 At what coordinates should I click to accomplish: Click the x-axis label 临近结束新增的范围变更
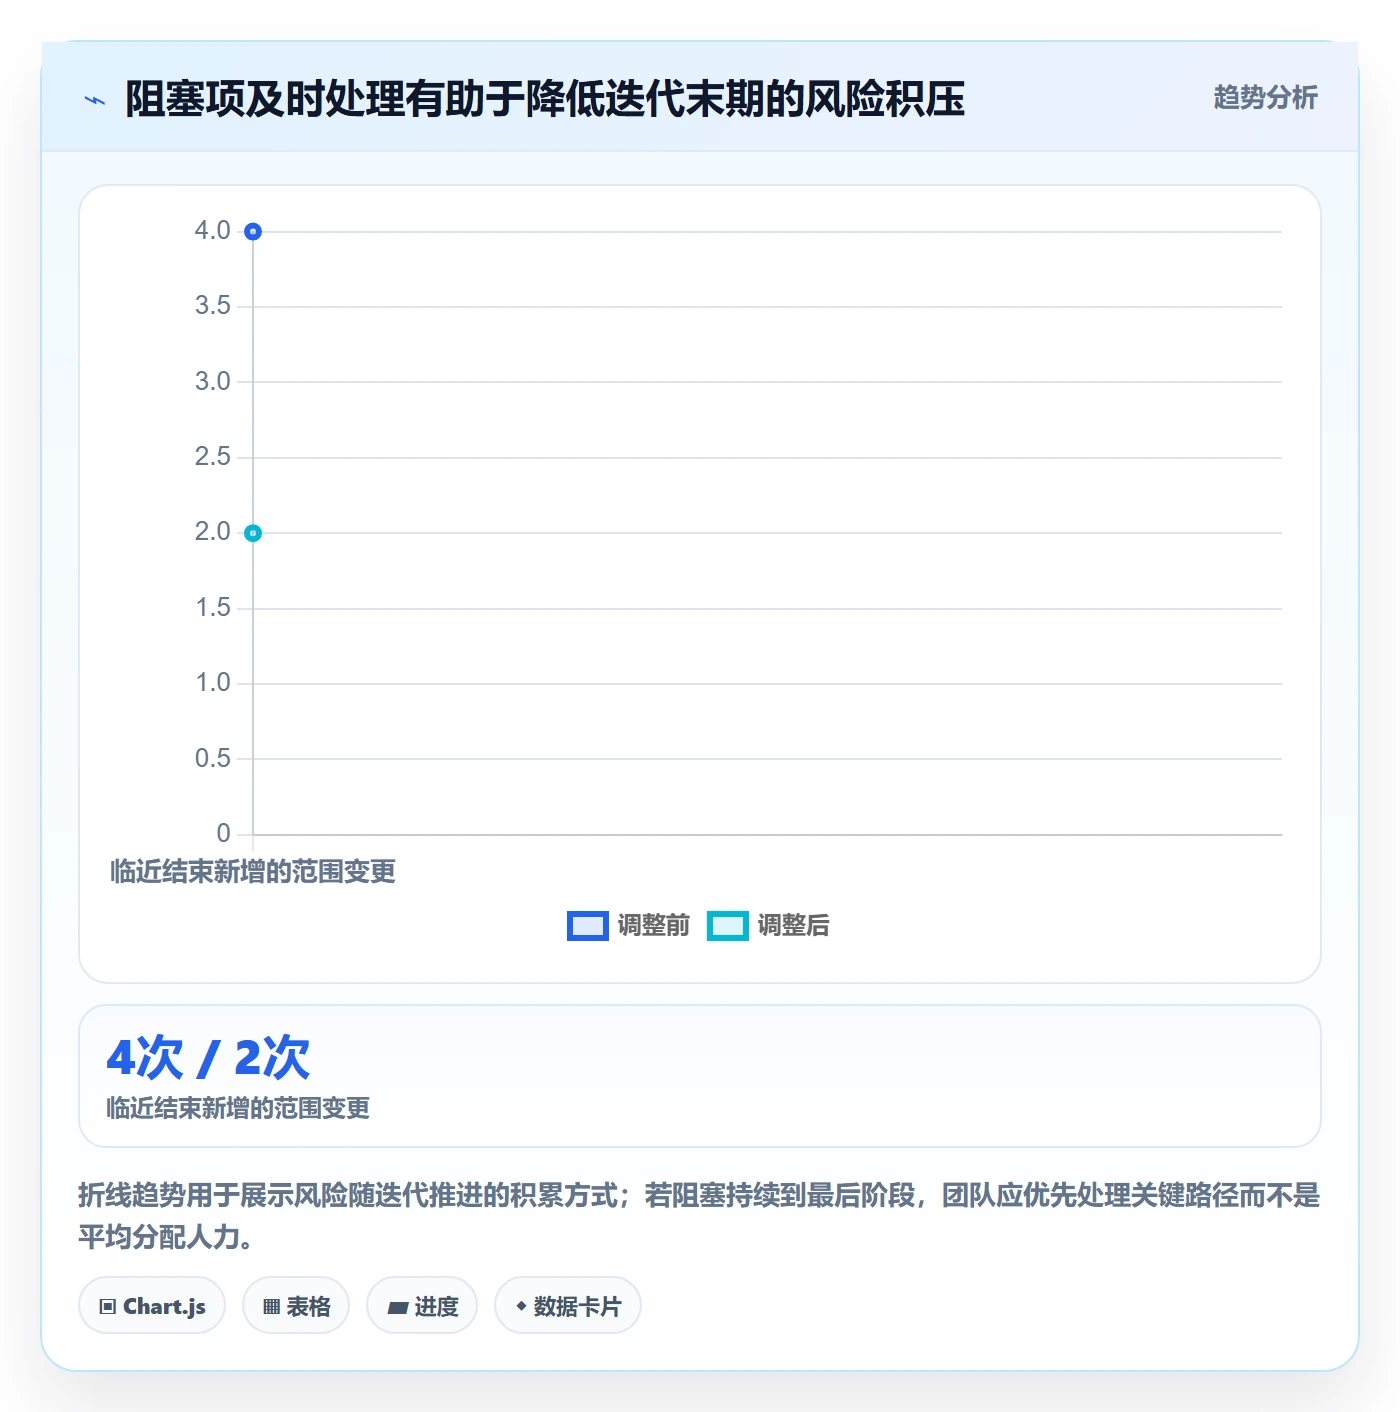253,871
